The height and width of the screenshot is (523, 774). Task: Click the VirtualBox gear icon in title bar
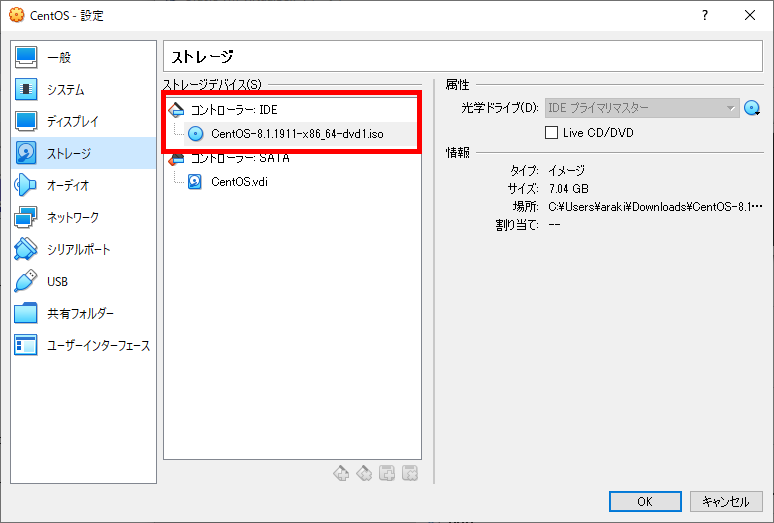pos(16,15)
